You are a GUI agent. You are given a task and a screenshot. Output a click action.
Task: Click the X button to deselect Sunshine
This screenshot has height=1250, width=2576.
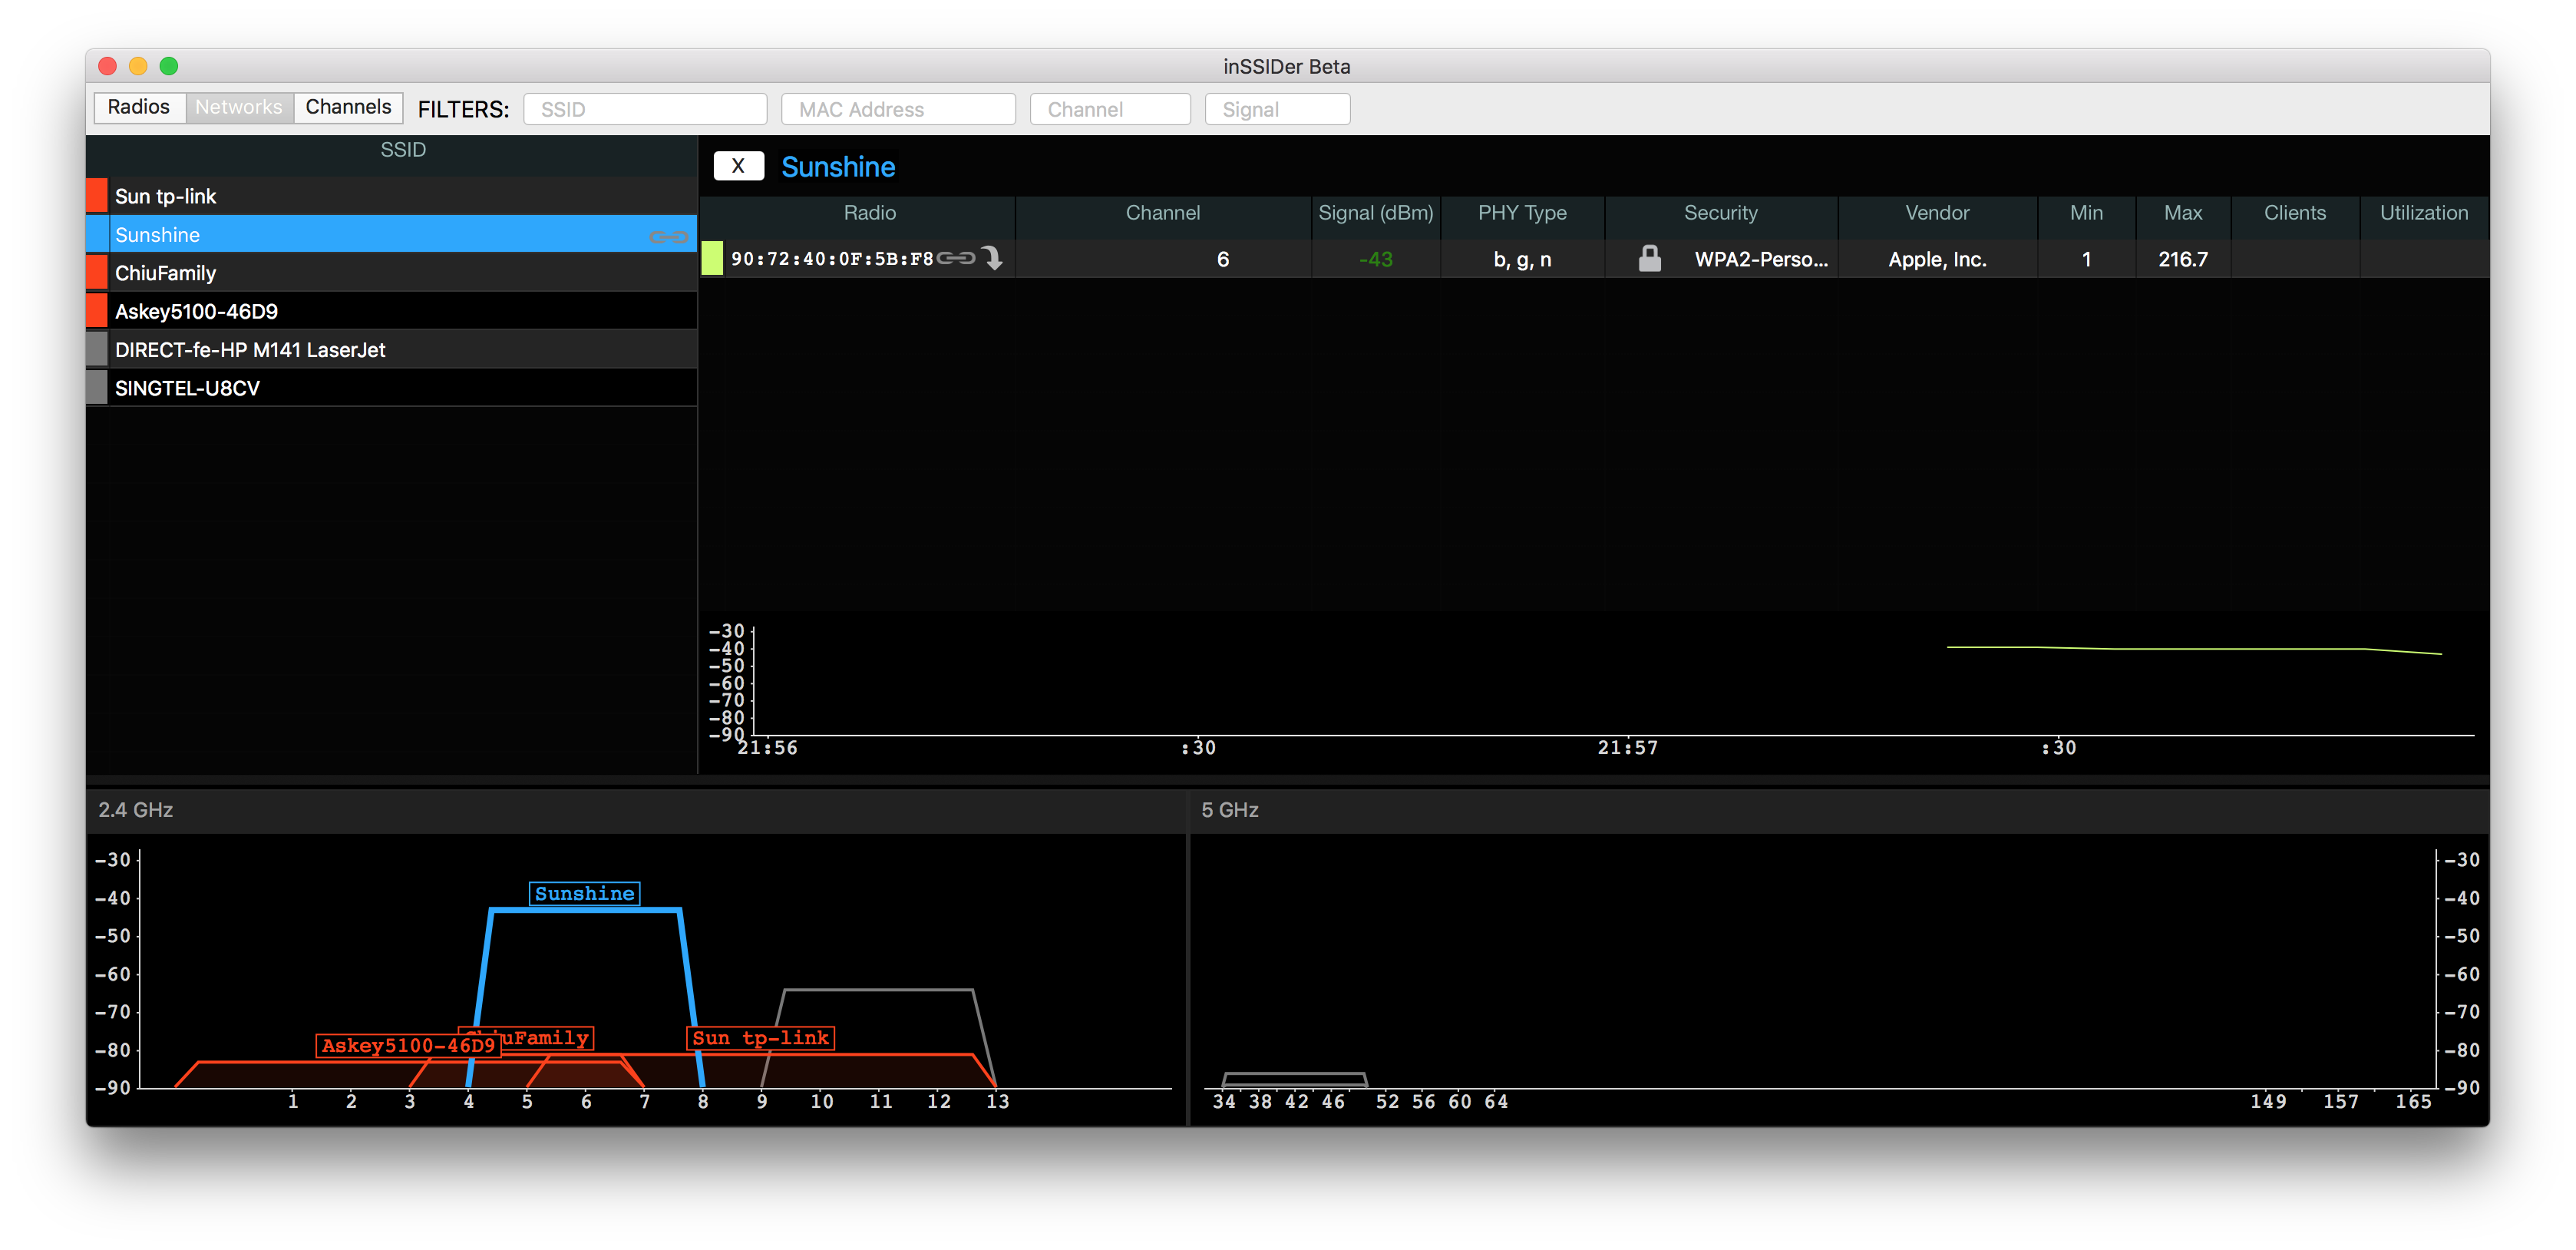736,166
